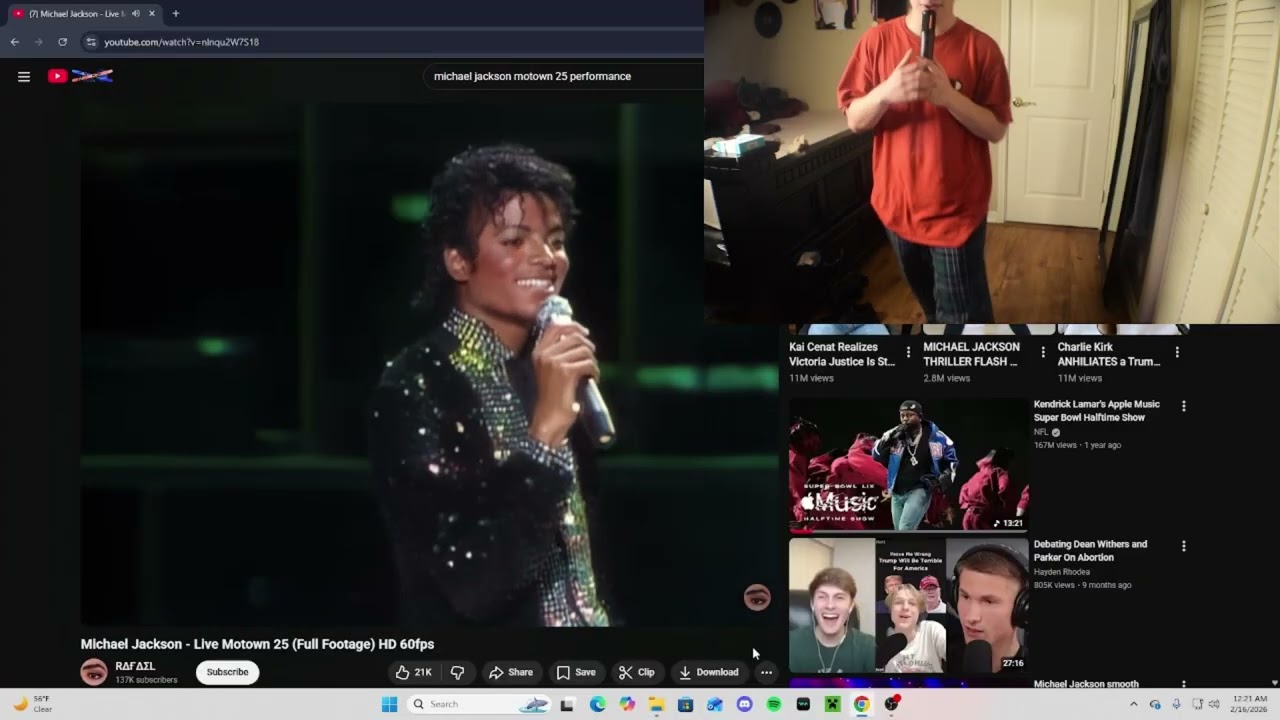Click the eye channel watermark on video
The image size is (1280, 720).
(757, 598)
